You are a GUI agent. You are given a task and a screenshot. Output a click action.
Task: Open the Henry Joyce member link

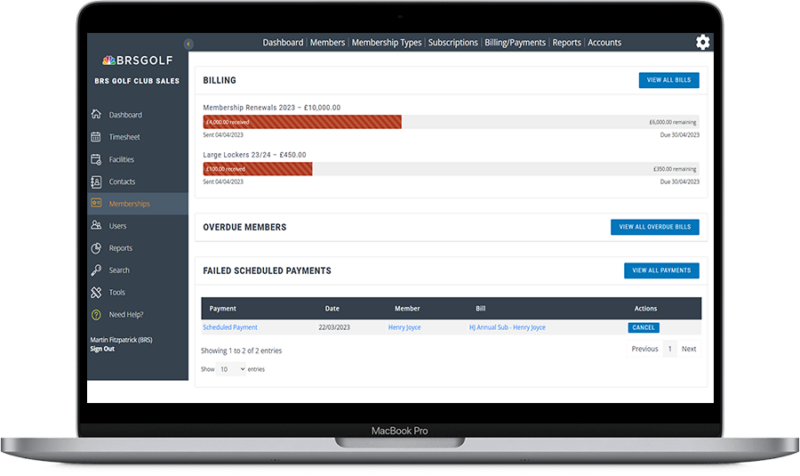pos(404,327)
